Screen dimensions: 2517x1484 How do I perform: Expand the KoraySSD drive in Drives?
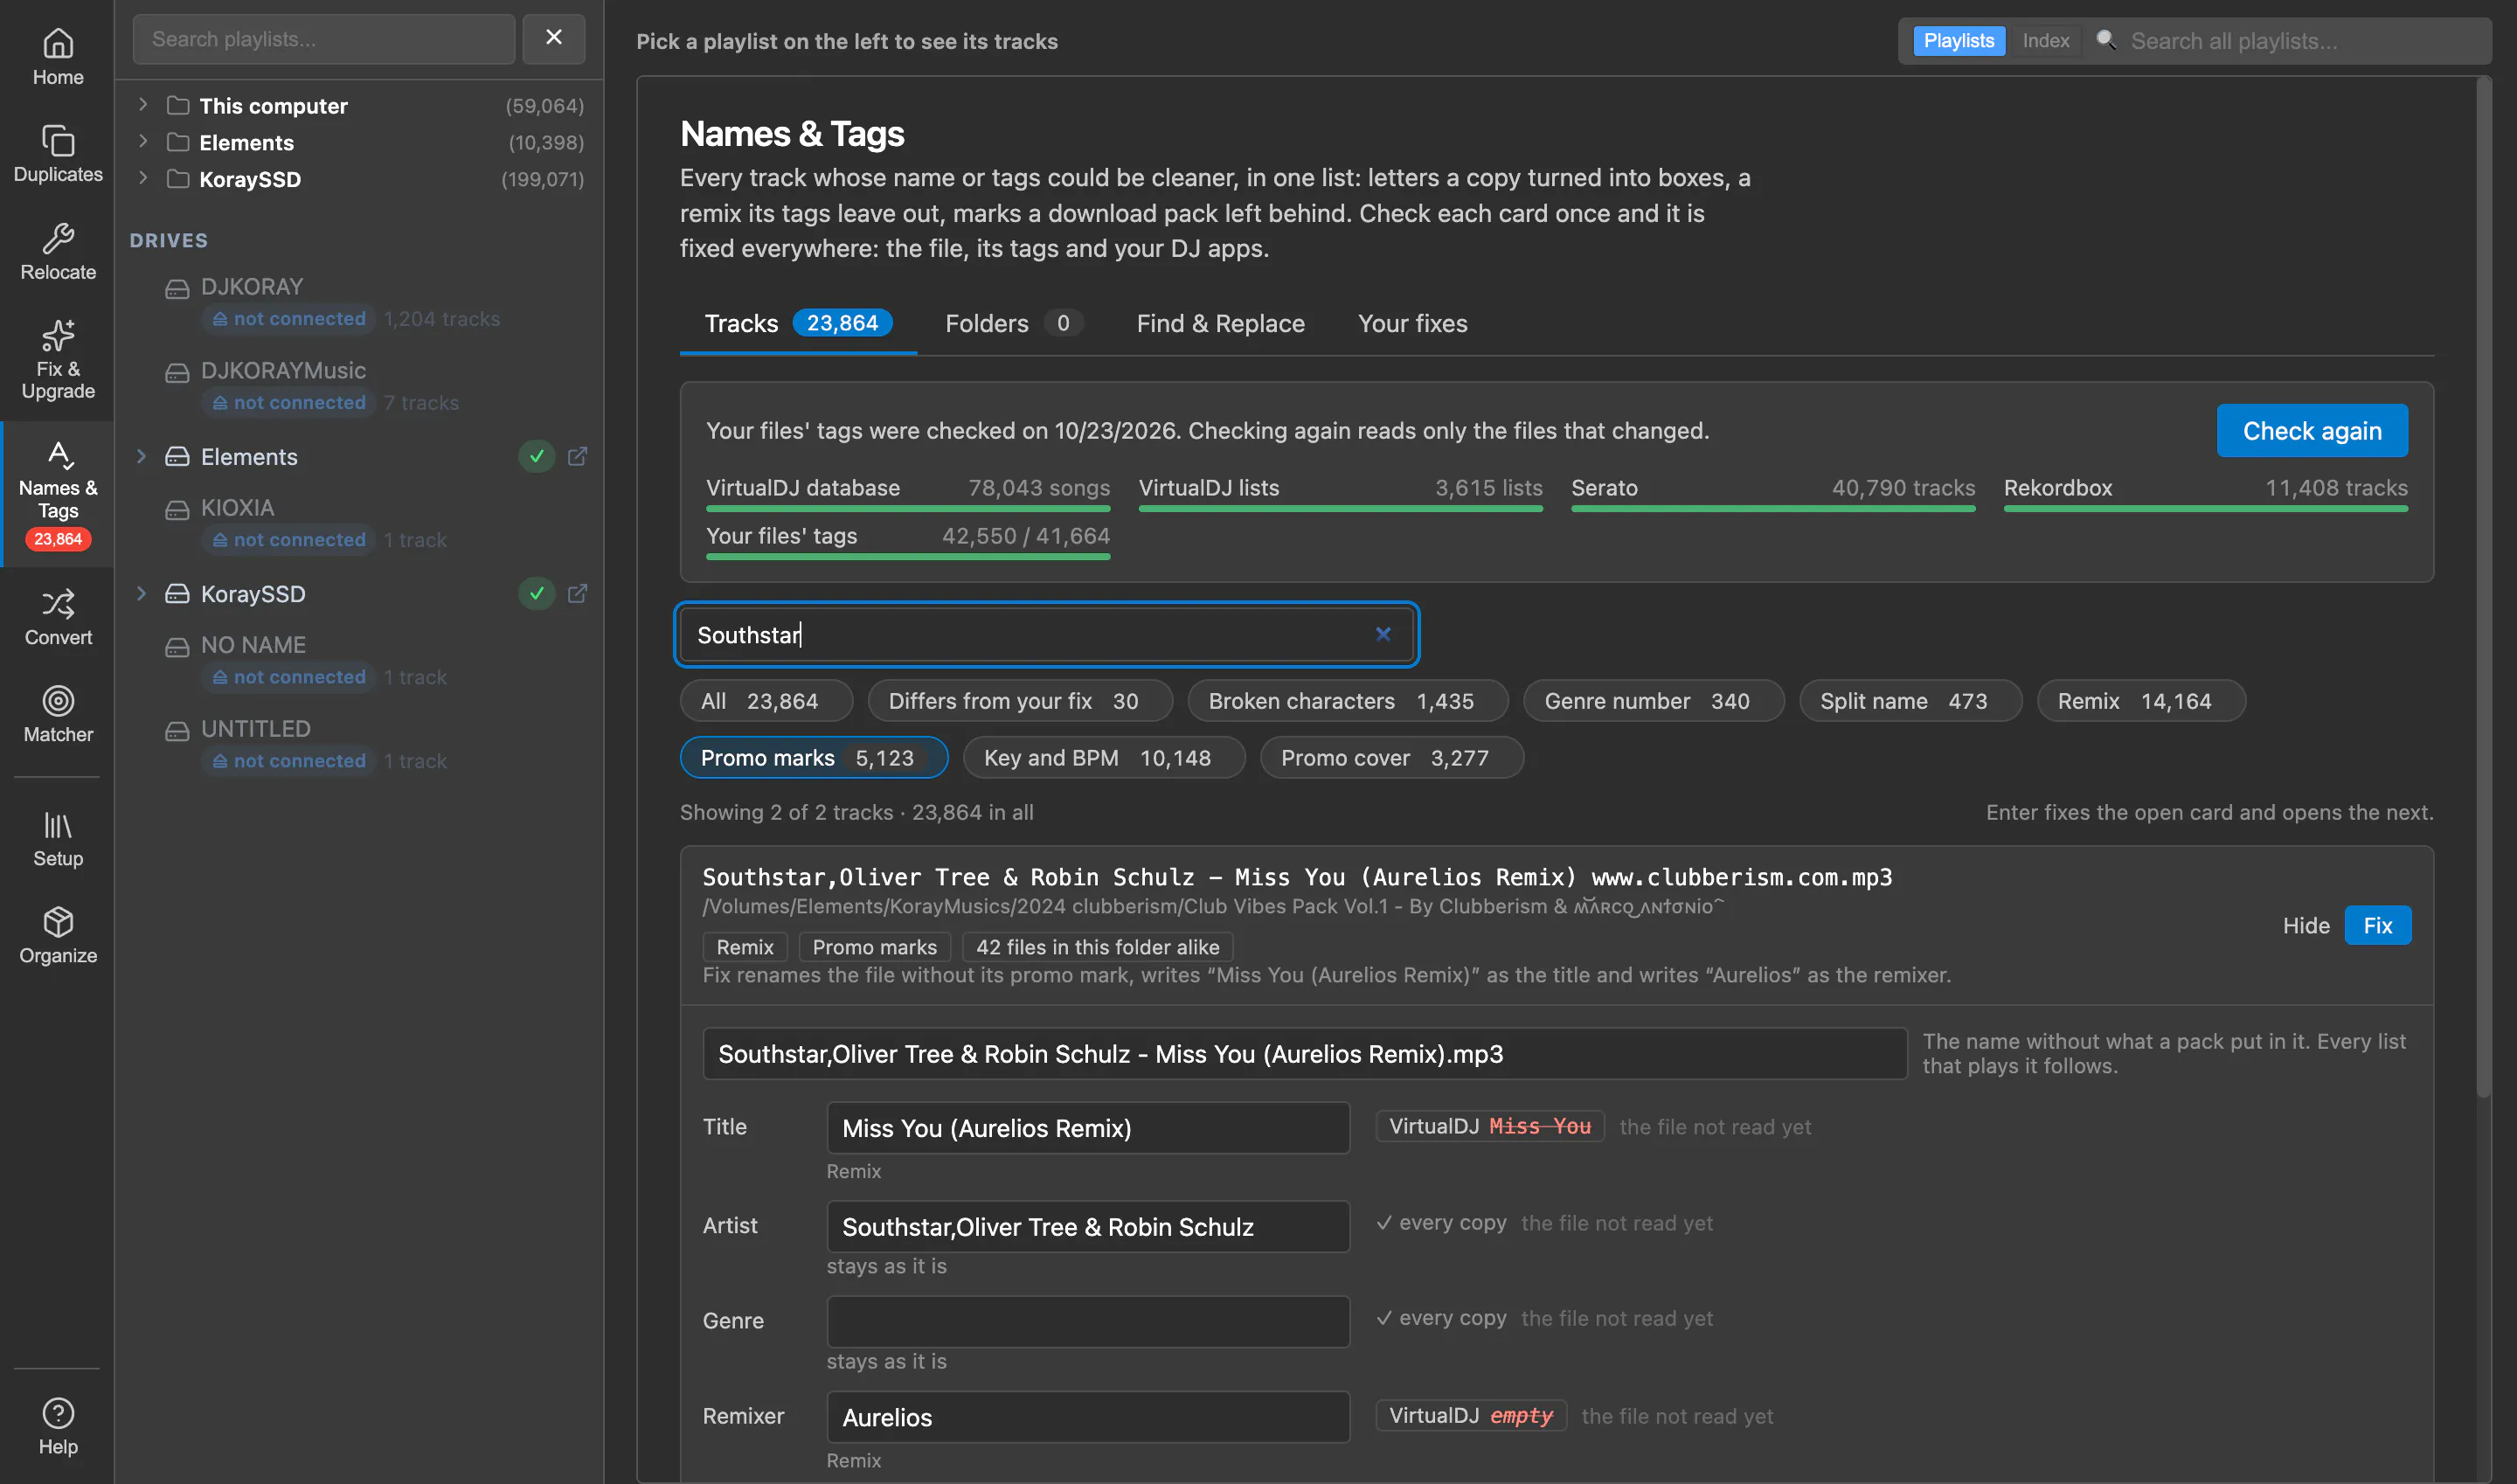[x=141, y=593]
